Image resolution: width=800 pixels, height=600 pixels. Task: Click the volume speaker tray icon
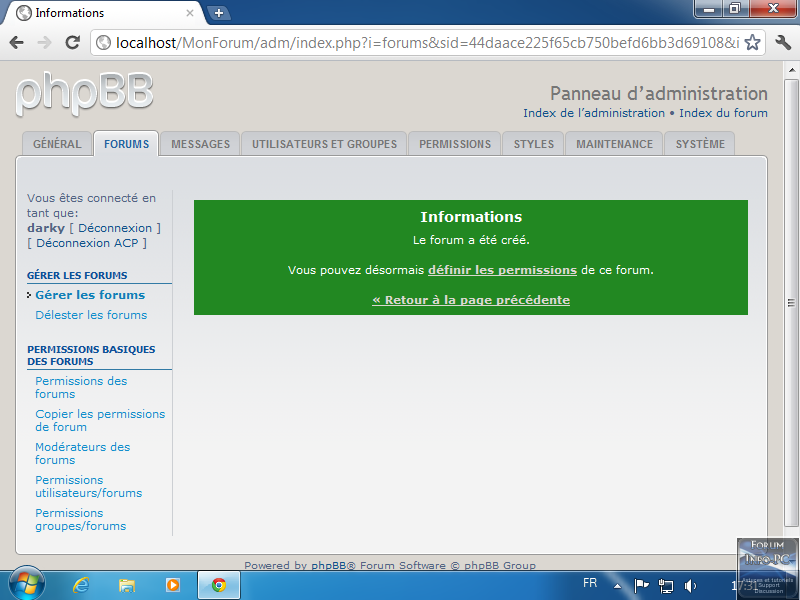click(690, 586)
